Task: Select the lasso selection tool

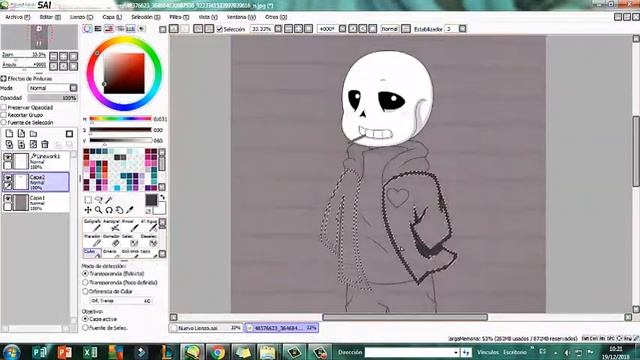Action: tap(98, 200)
